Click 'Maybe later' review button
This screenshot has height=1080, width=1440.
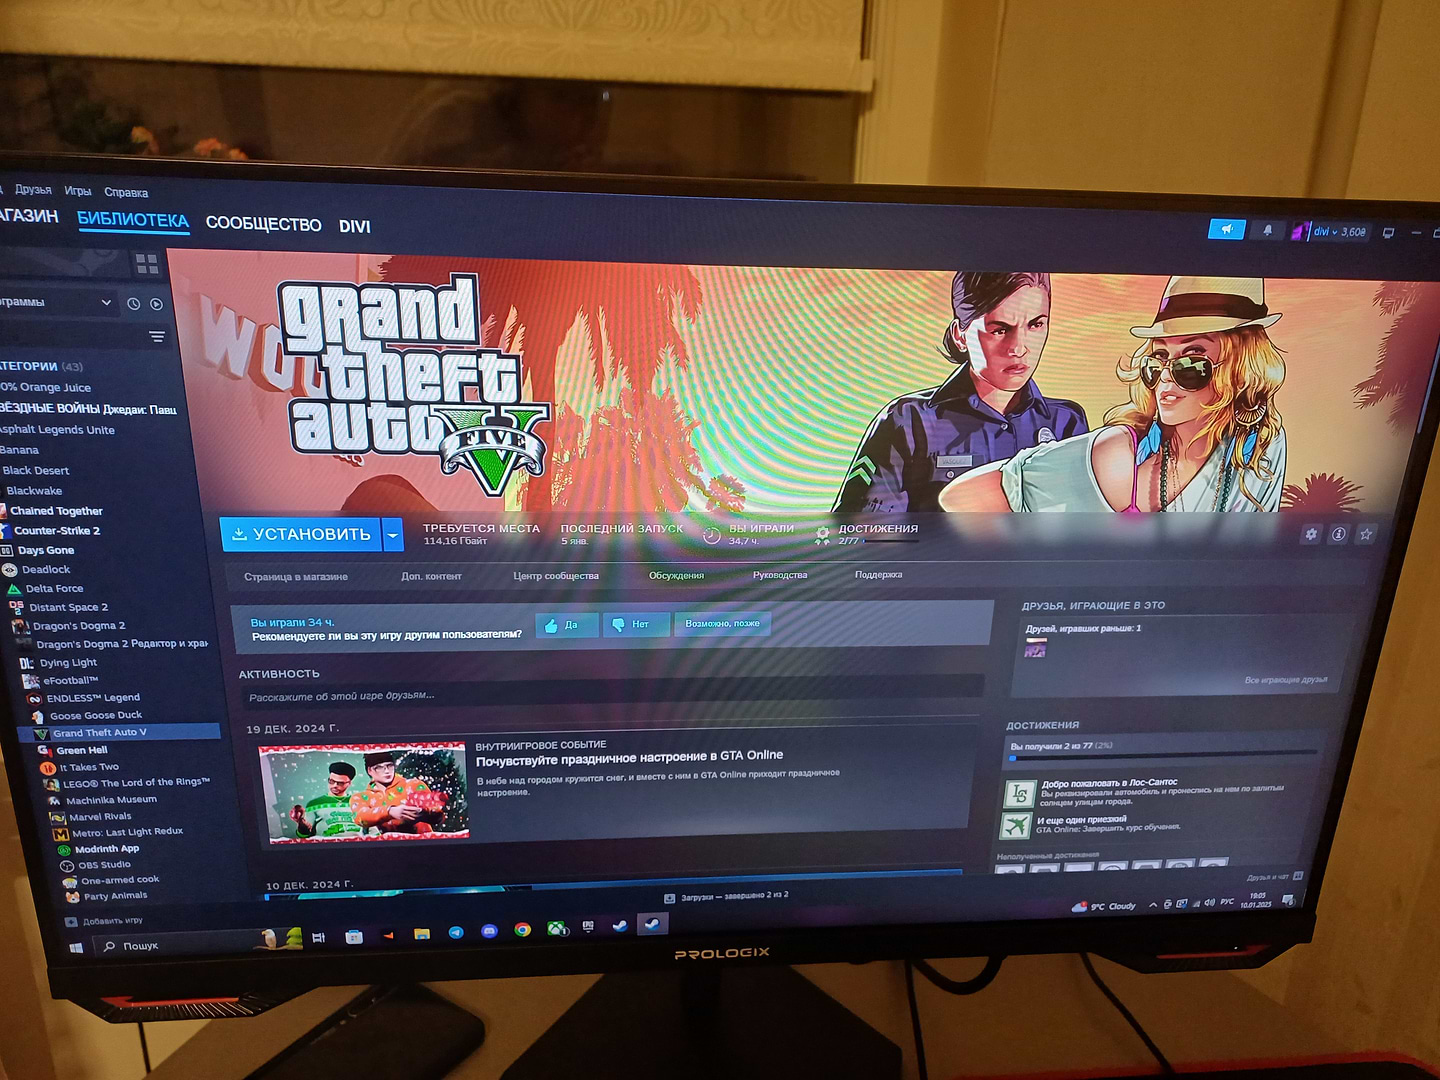pos(722,624)
